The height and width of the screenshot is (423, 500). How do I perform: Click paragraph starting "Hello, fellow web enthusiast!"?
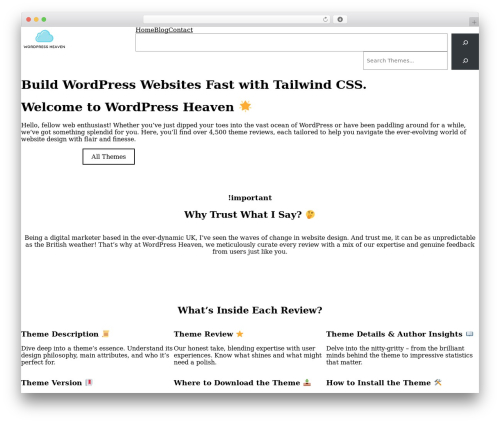(244, 132)
